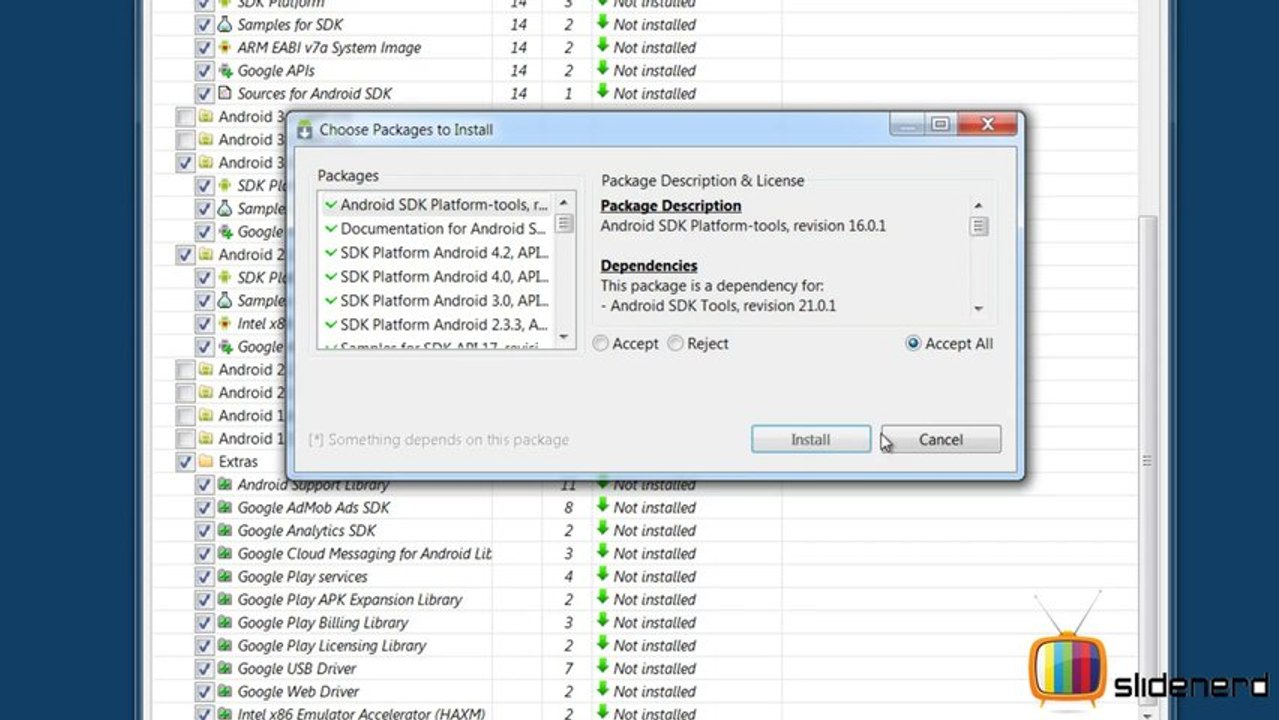Click the Cancel button
Screen dimensions: 1279x720
click(941, 440)
